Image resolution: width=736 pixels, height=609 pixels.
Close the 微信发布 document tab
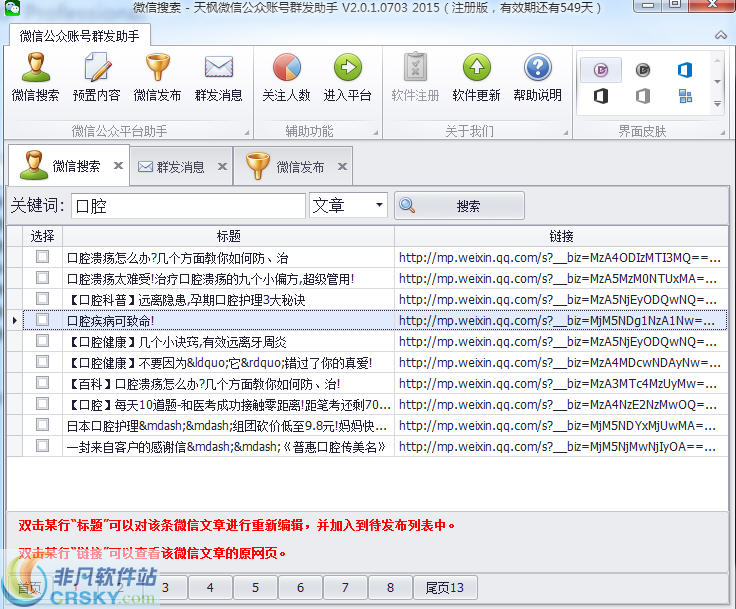343,166
